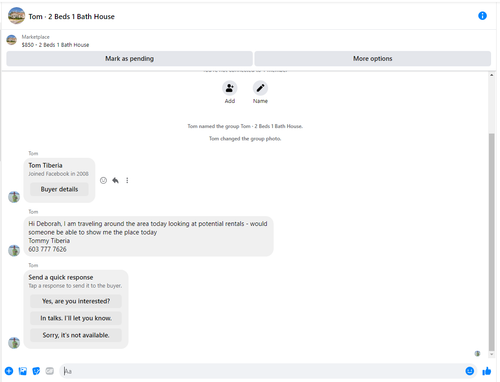Click 'Tom changed the group photo.' notice
500x382 pixels.
[245, 139]
